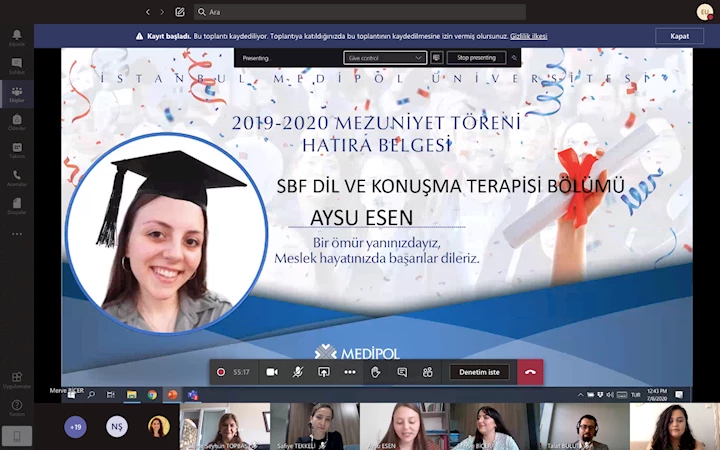Open Teams (Ekipler) in the sidebar
Viewport: 720px width, 450px height.
(x=17, y=94)
